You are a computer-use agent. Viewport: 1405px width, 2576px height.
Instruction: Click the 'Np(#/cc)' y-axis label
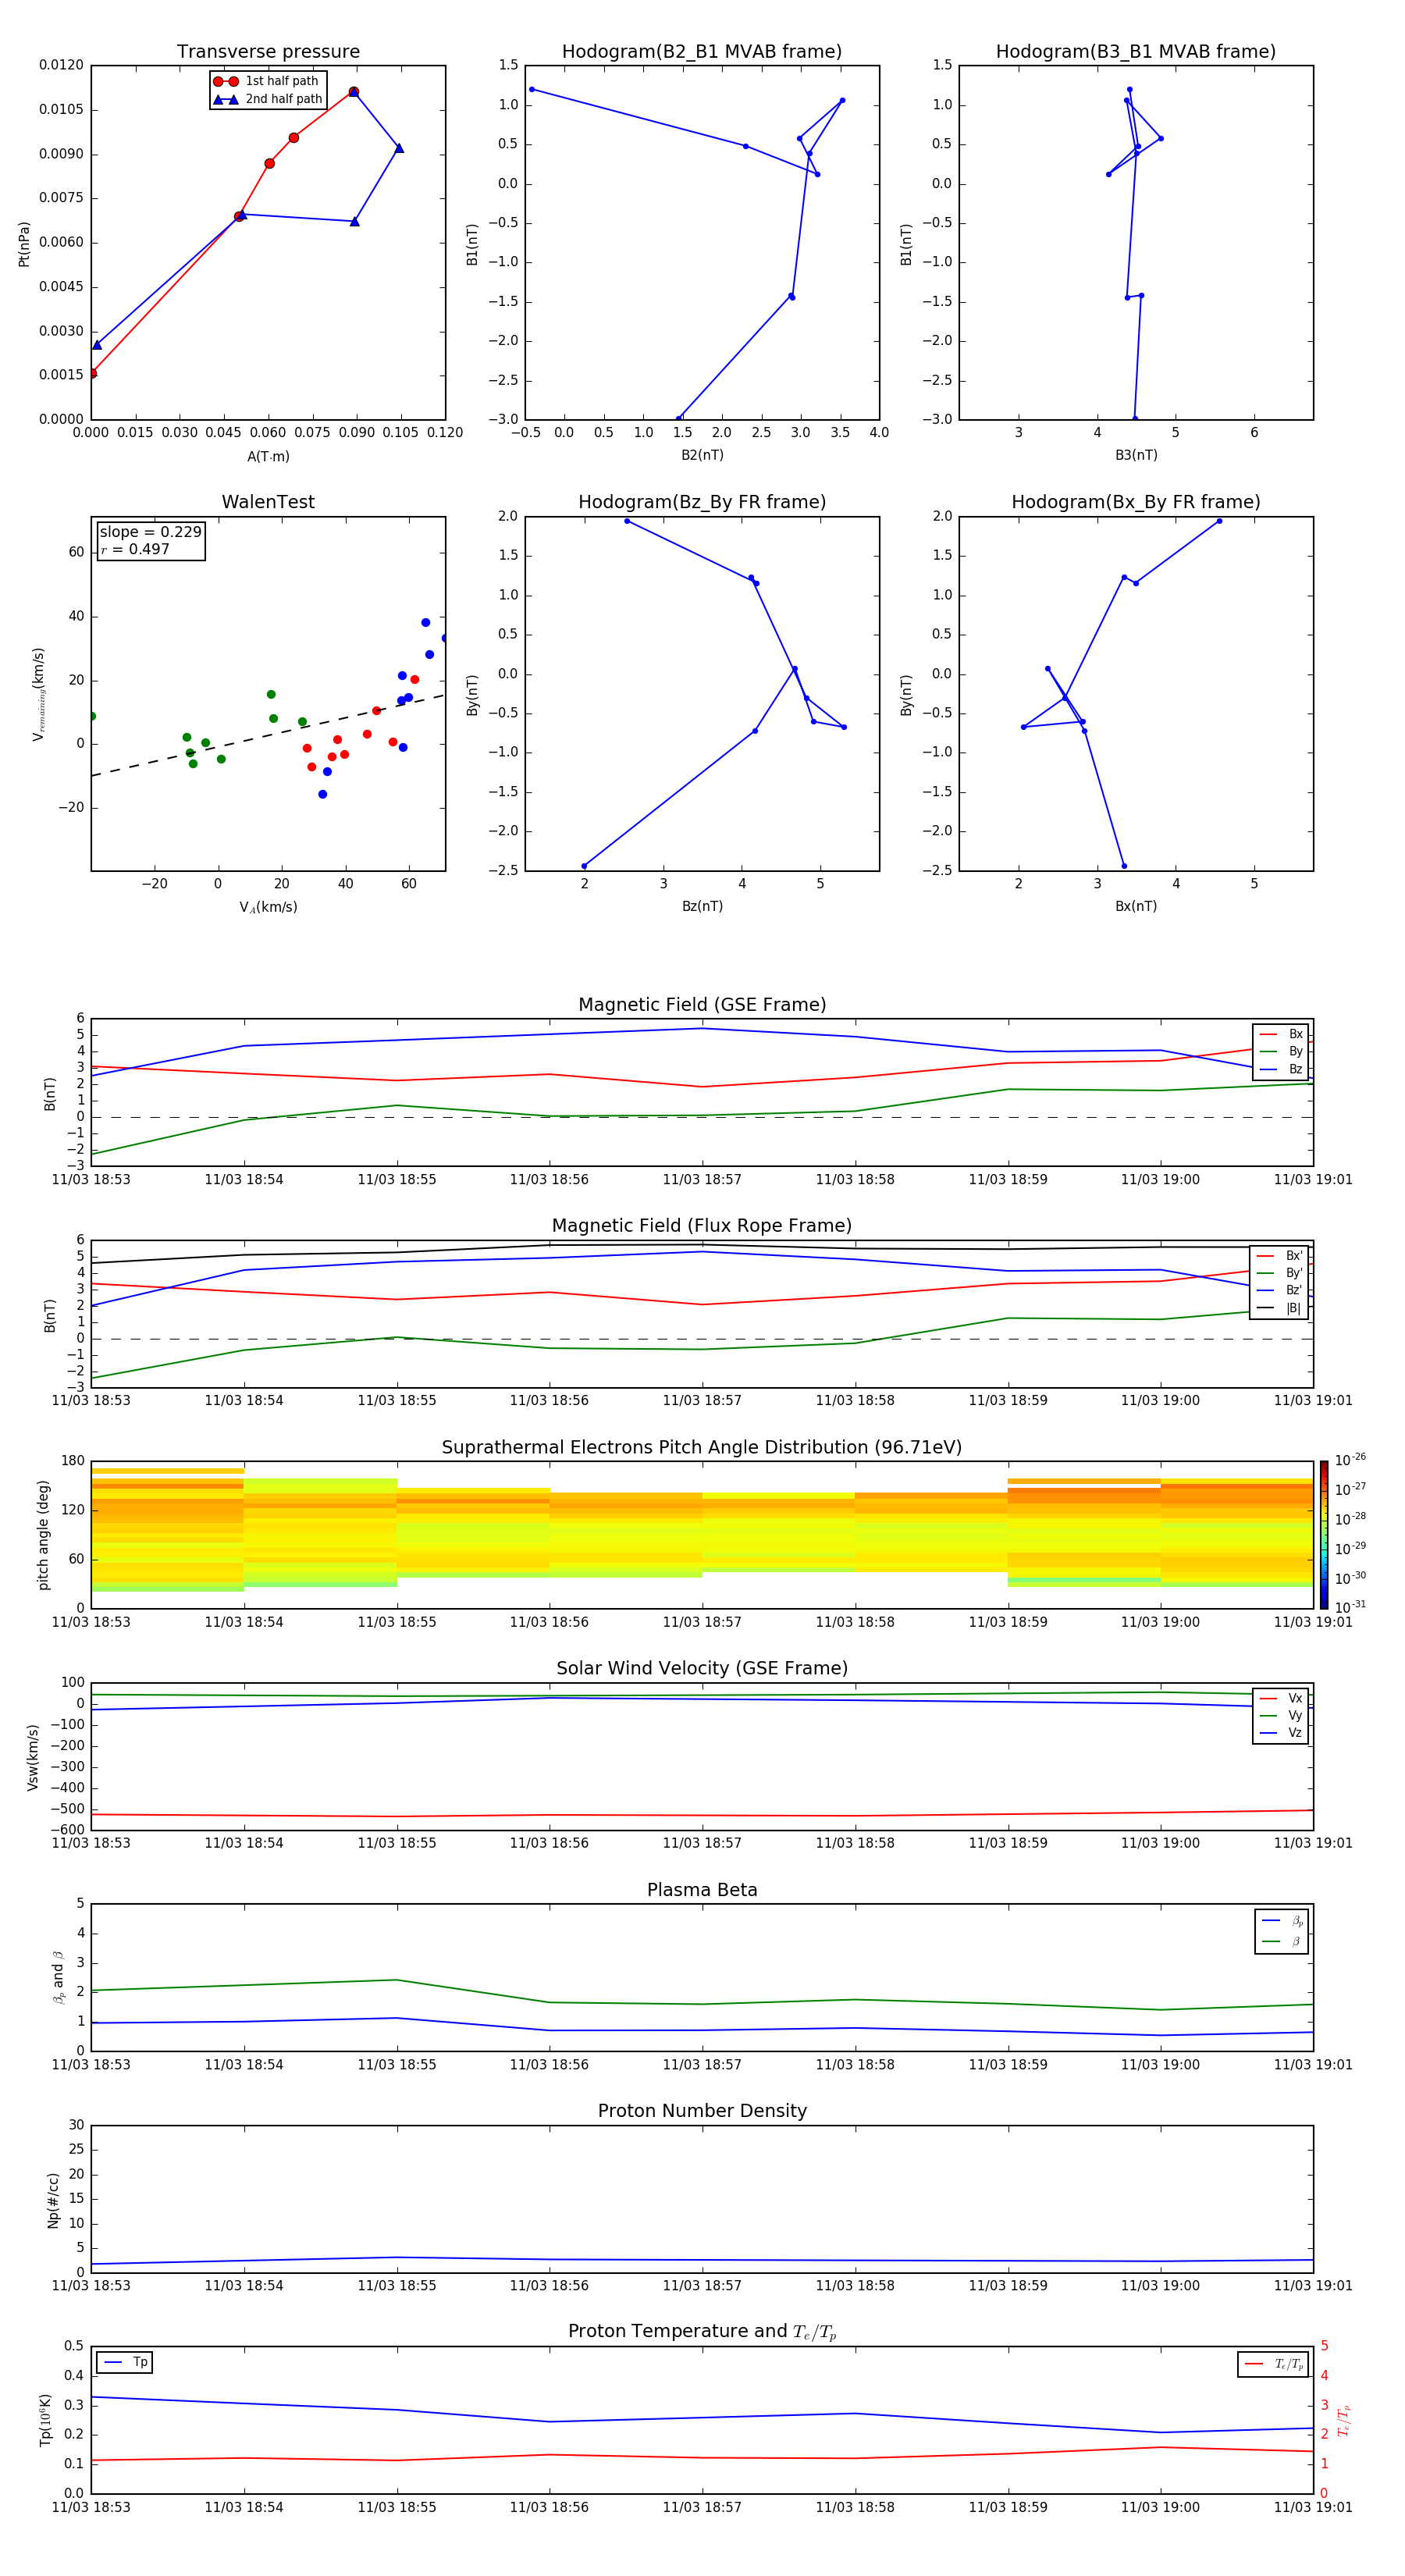[53, 2200]
